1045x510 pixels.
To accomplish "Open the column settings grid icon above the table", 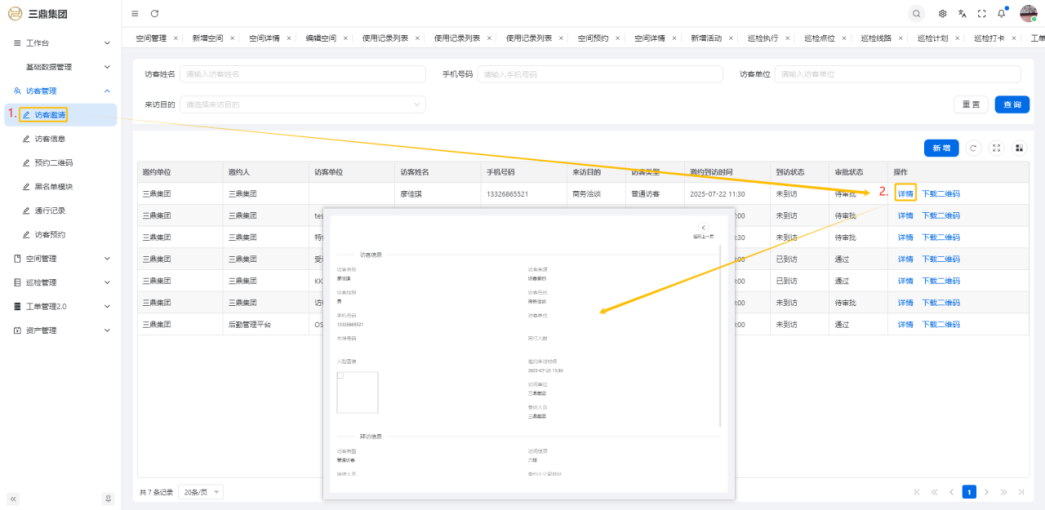I will click(1019, 148).
